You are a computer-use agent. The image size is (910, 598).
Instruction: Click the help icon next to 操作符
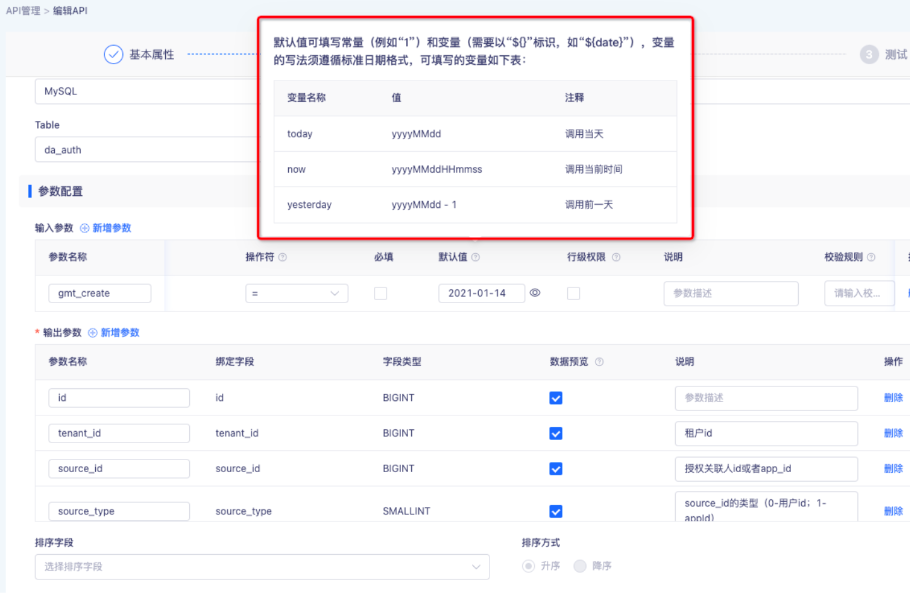[x=282, y=257]
